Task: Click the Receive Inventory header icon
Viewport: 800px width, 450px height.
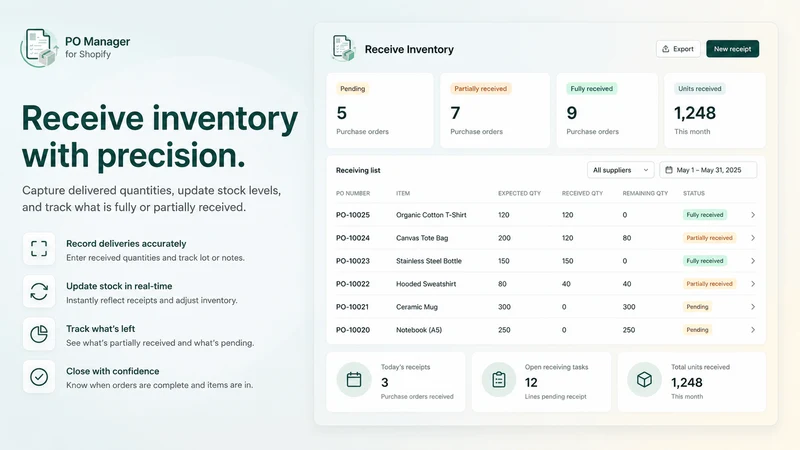Action: [343, 48]
